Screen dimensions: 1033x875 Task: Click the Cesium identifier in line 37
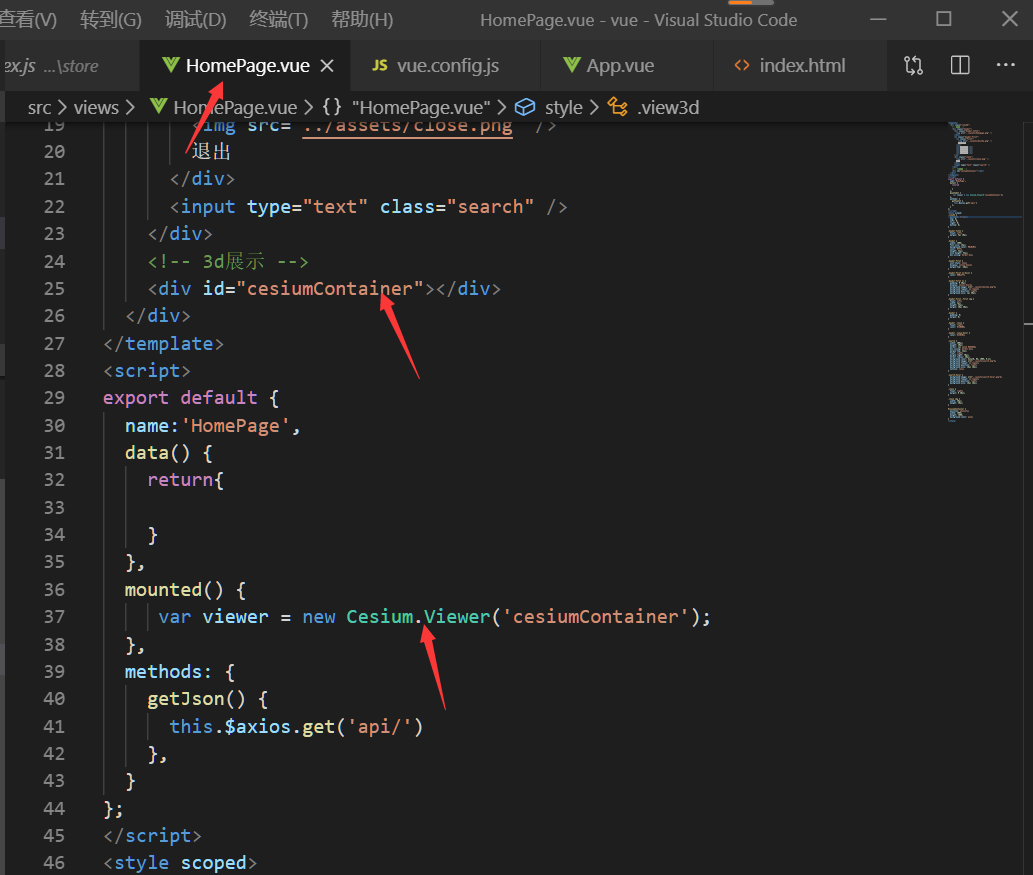click(379, 617)
